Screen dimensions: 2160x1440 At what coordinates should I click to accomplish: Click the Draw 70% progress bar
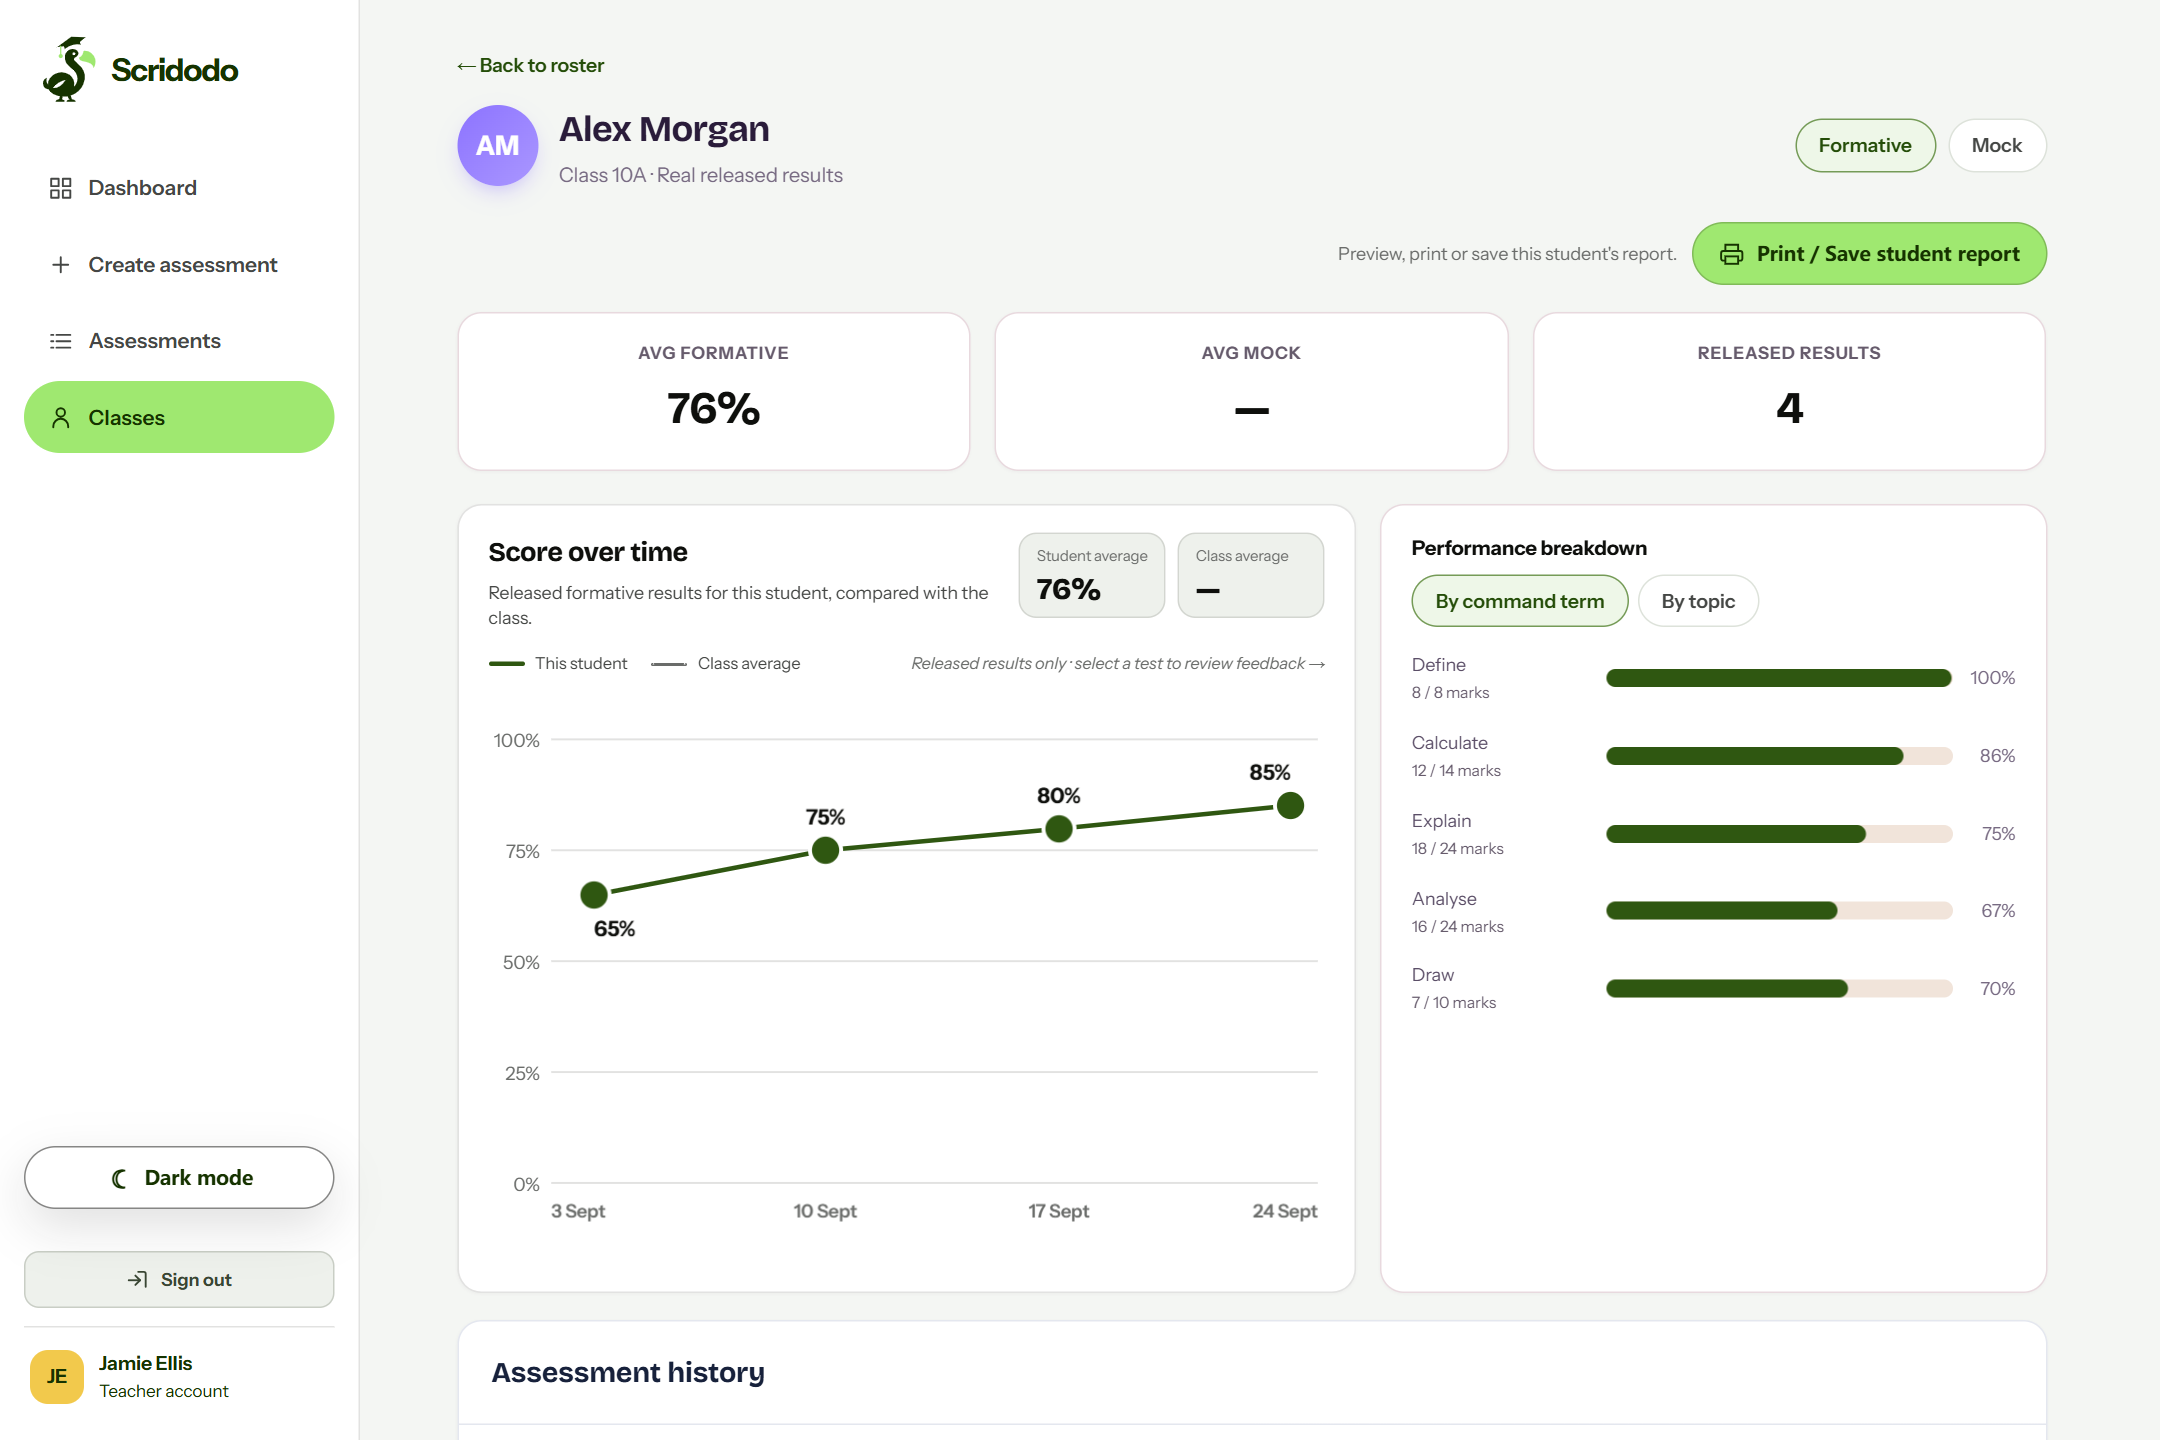(x=1779, y=988)
